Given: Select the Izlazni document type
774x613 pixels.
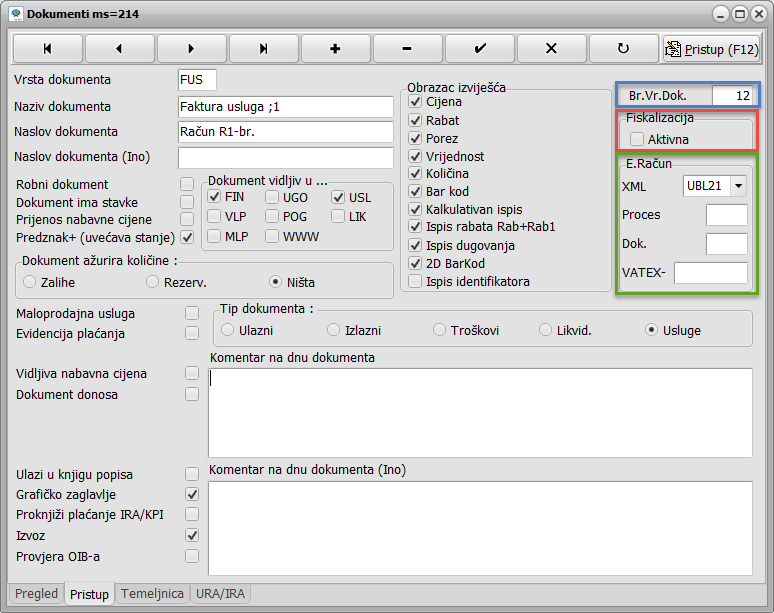Looking at the screenshot, I should (x=334, y=329).
